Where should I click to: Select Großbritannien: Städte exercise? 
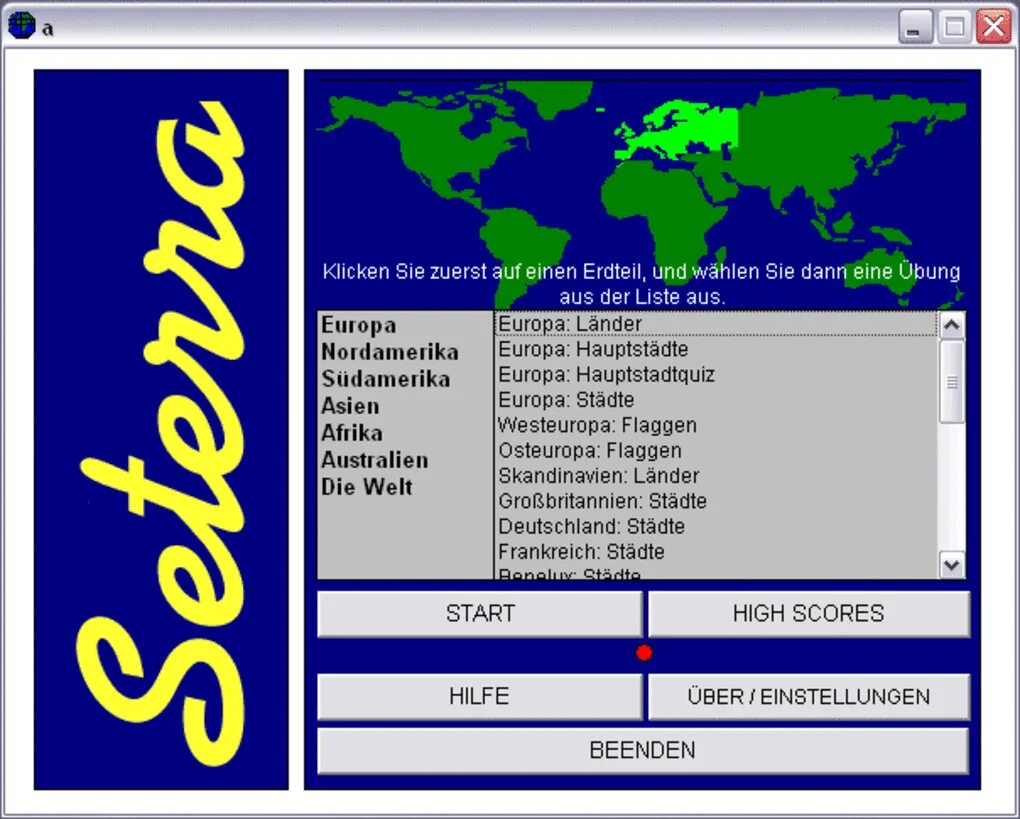pyautogui.click(x=716, y=501)
